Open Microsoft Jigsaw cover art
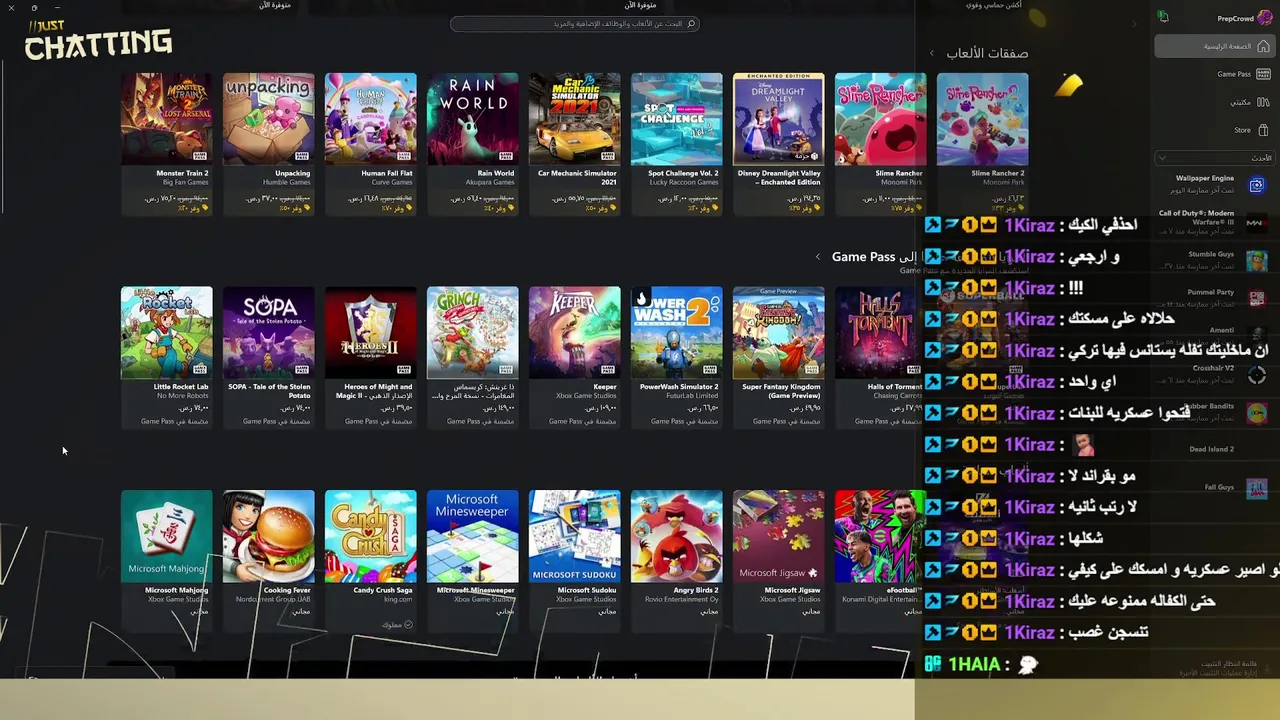This screenshot has width=1280, height=720. [779, 536]
